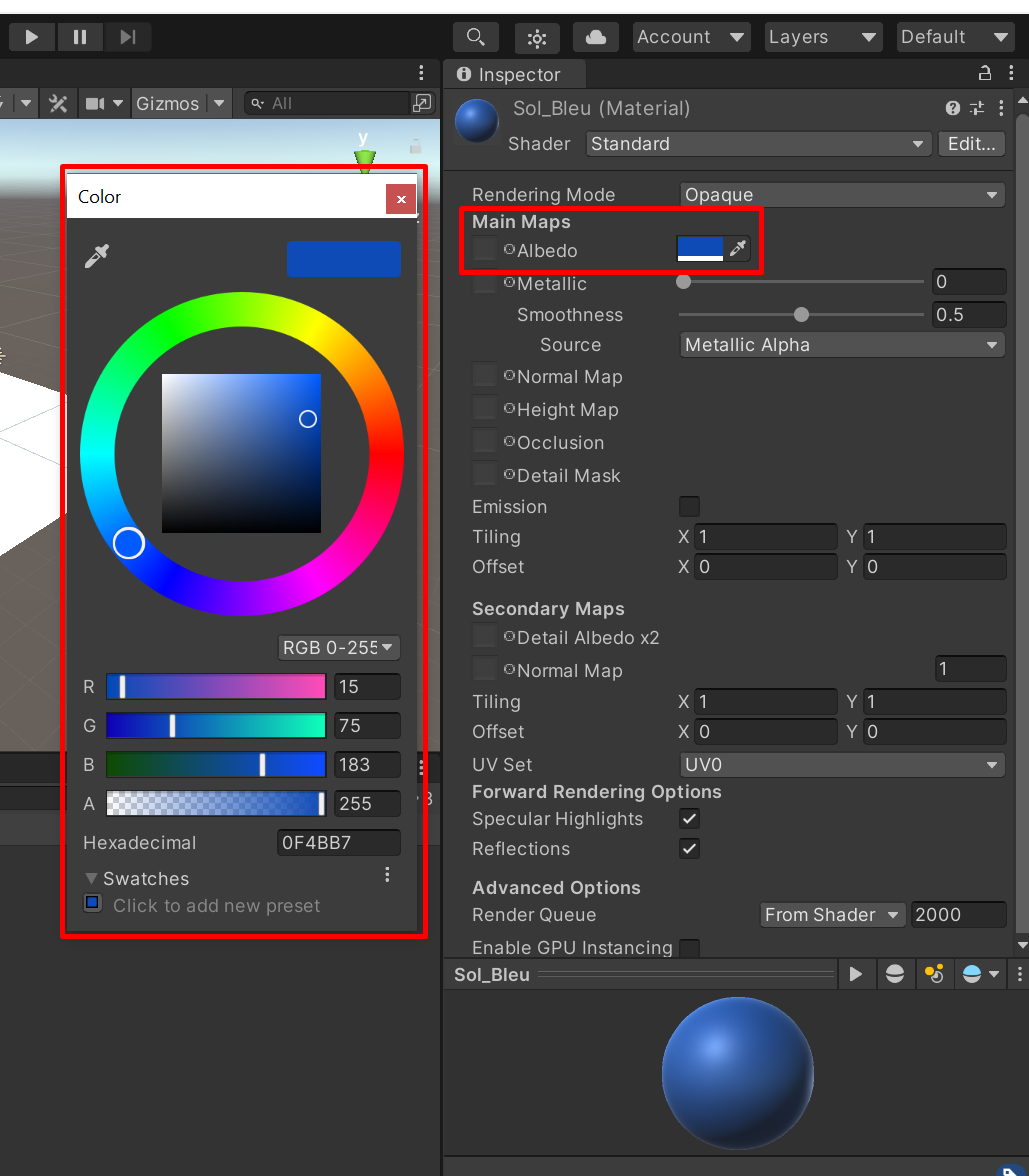Screen dimensions: 1029x1176
Task: Open the search icon in the top toolbar
Action: [x=476, y=37]
